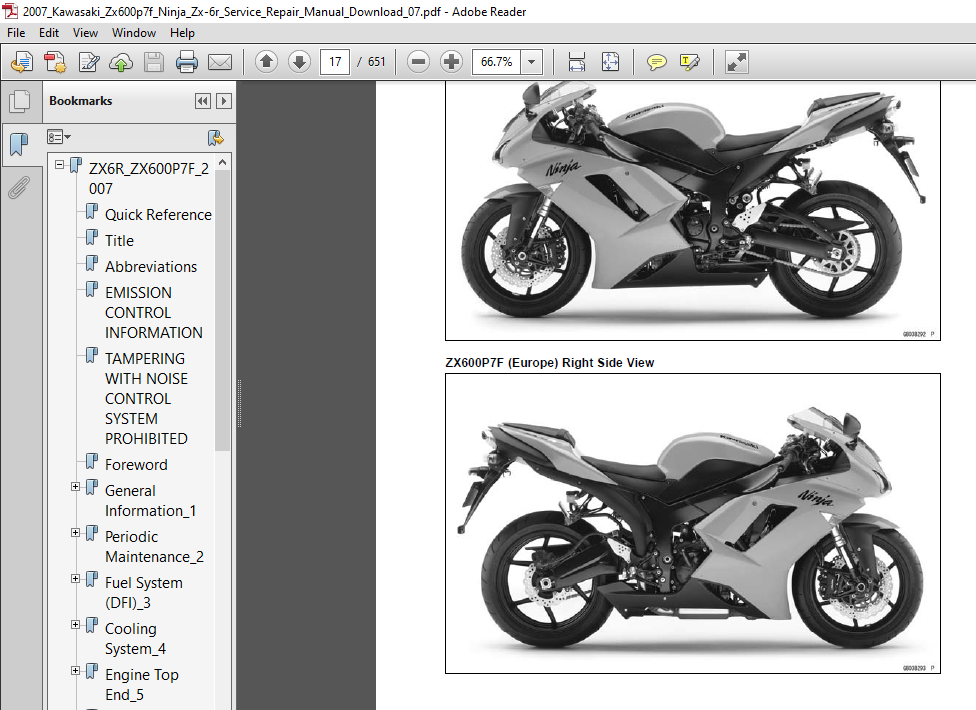The width and height of the screenshot is (976, 710).
Task: Click the expand panel right-arrow button
Action: pos(224,101)
